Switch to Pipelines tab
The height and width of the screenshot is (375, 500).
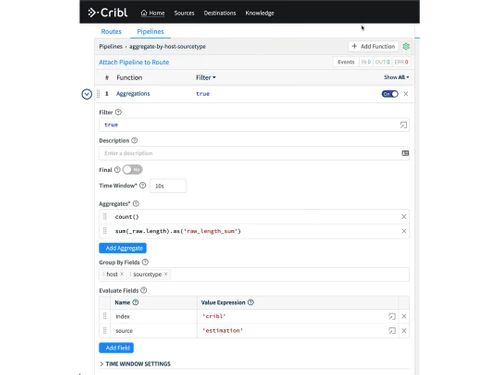click(x=150, y=31)
